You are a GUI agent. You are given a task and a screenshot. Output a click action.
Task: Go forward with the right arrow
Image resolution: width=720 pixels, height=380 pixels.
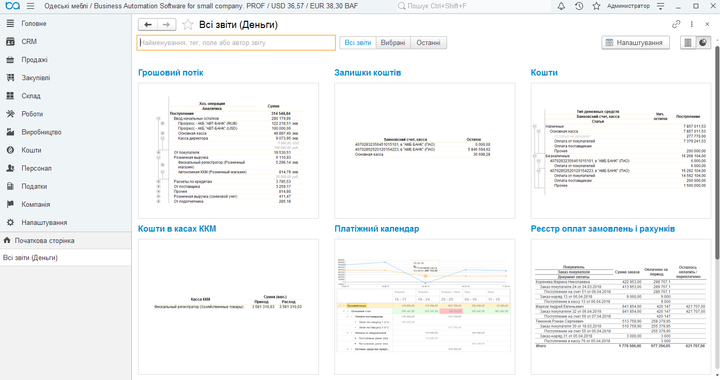coord(167,25)
